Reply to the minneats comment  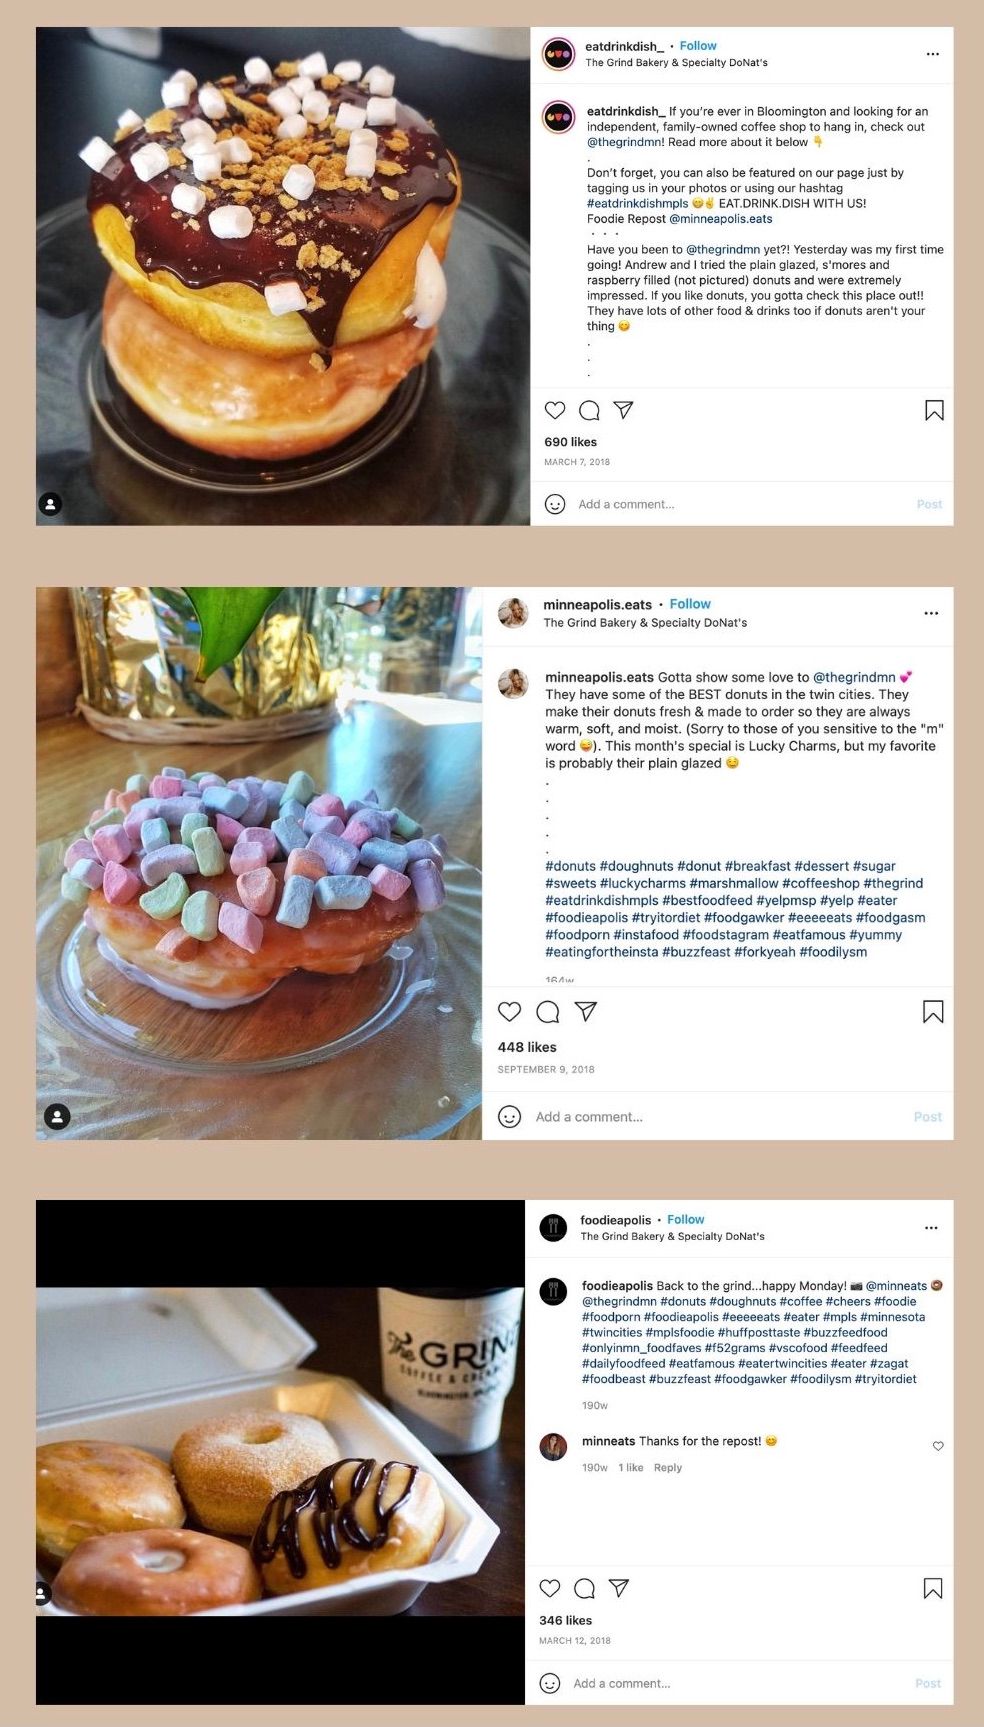click(668, 1468)
